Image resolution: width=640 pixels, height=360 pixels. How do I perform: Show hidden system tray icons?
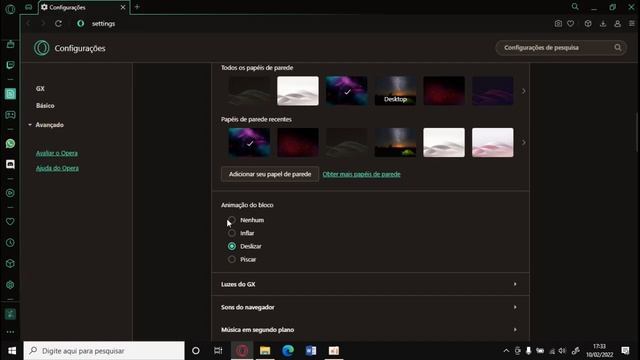click(x=506, y=351)
